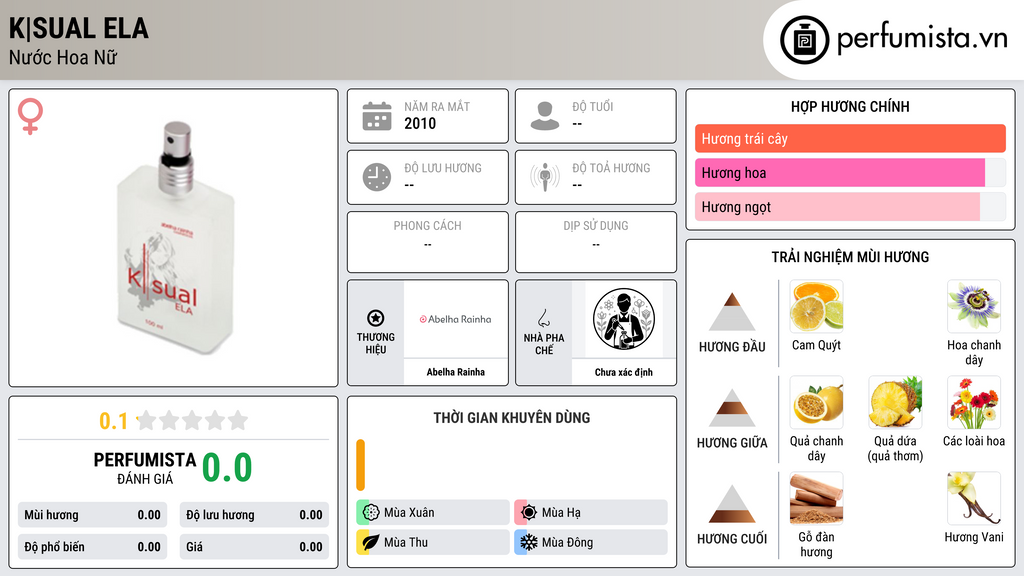Image resolution: width=1024 pixels, height=576 pixels.
Task: Select the Mùa Xuân season chip
Action: coord(433,512)
